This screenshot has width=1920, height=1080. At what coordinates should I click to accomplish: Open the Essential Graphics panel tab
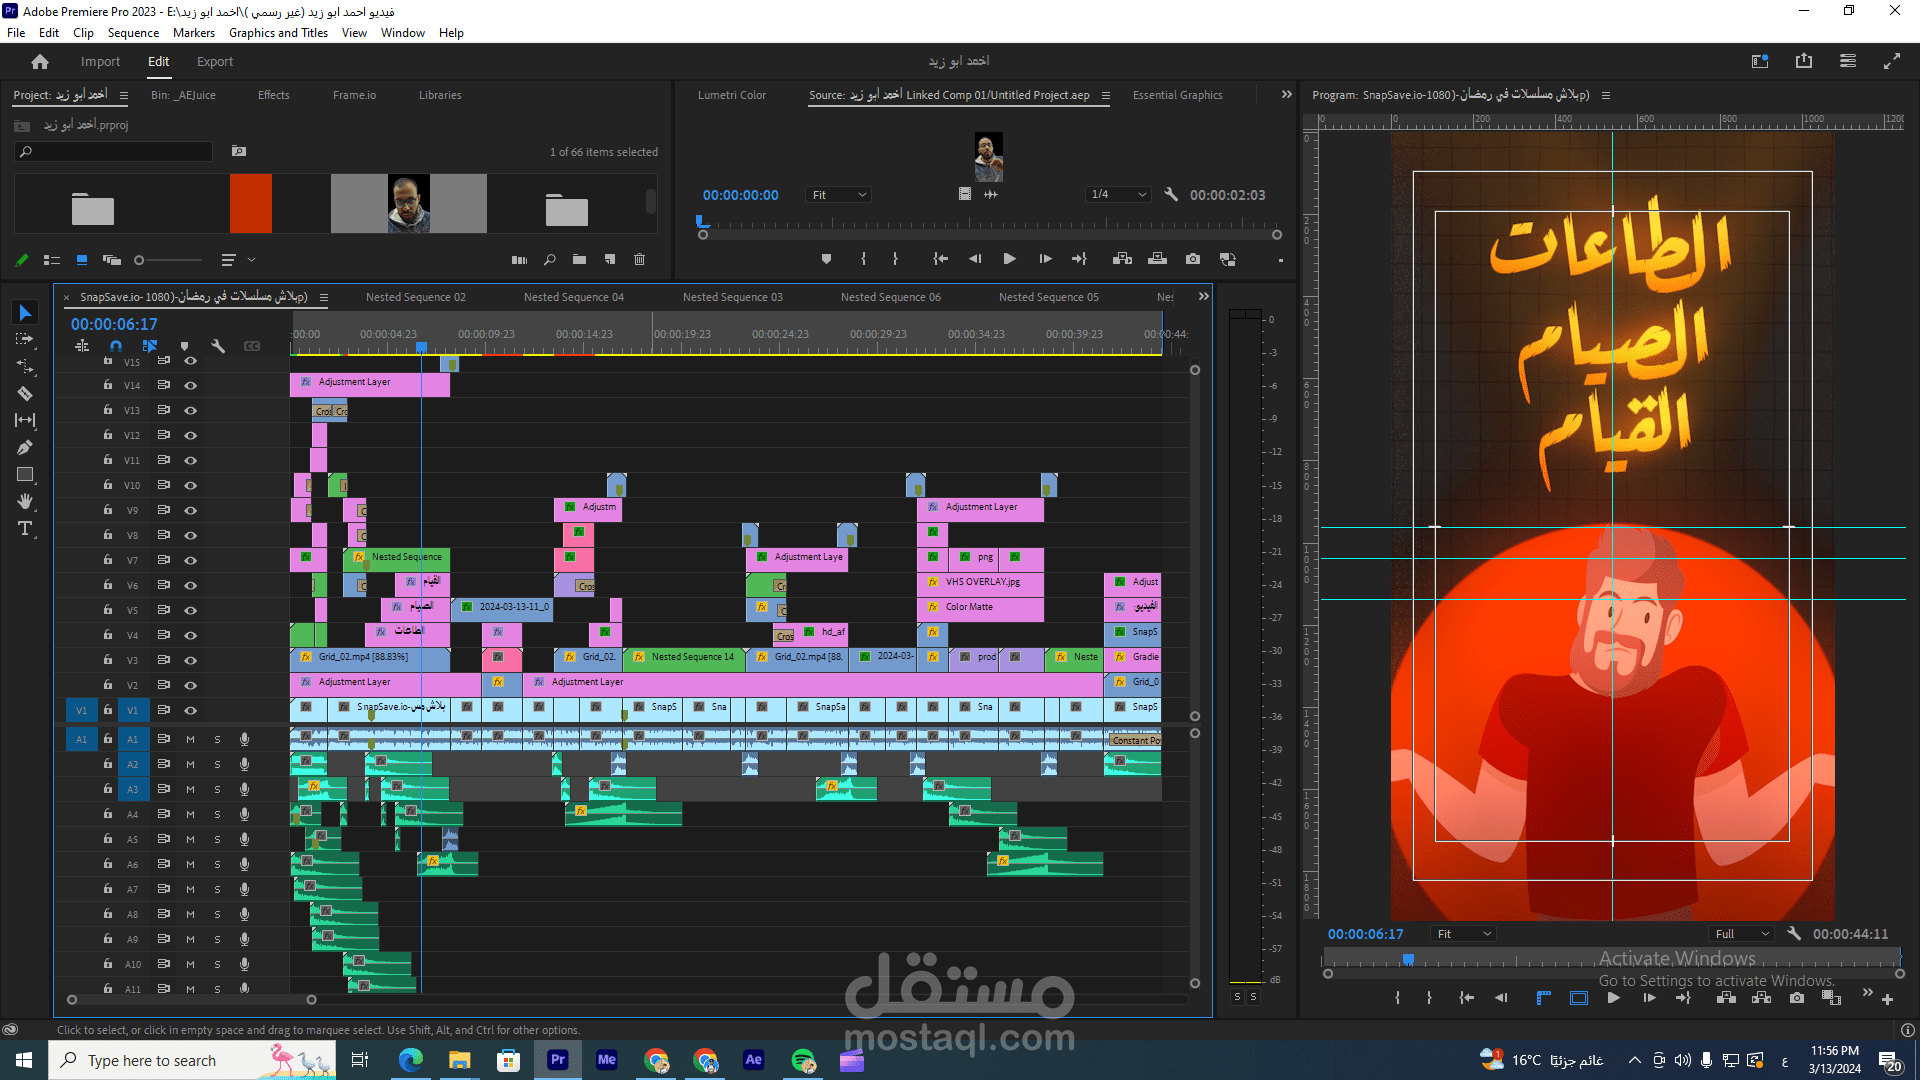click(1177, 95)
